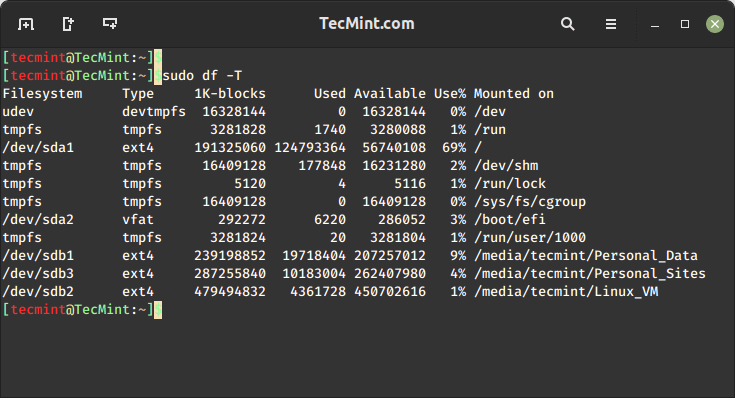
Task: Click the '1740' used value
Action: point(330,129)
